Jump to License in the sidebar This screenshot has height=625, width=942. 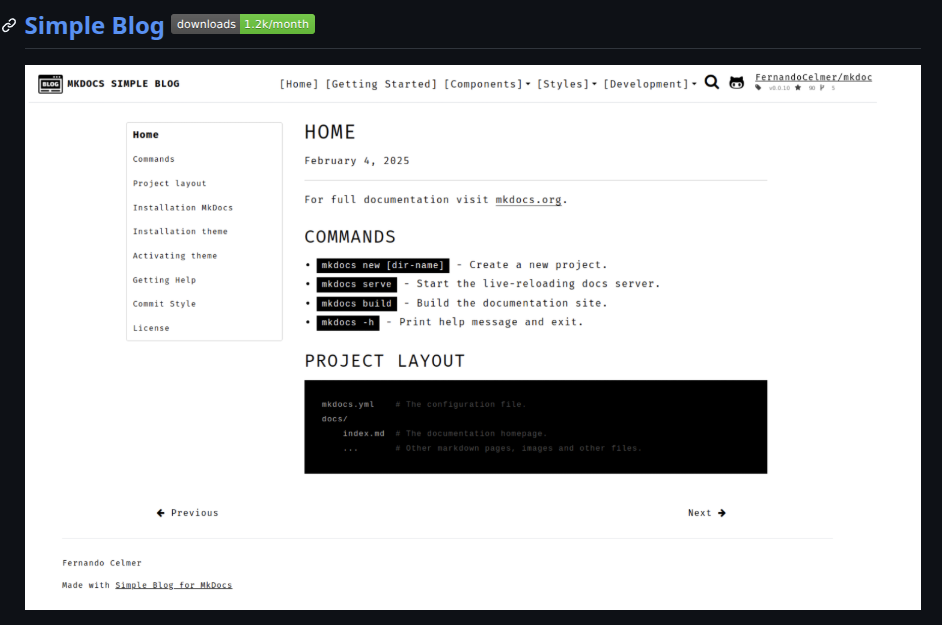tap(151, 328)
